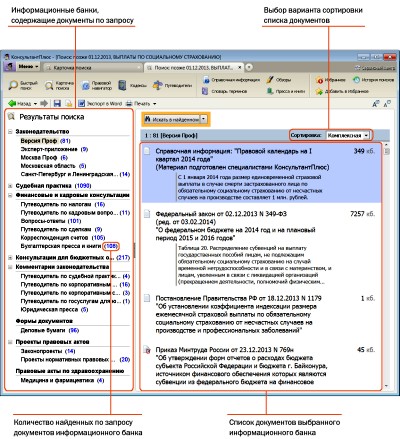Select Законопроекты (14)

(48, 351)
